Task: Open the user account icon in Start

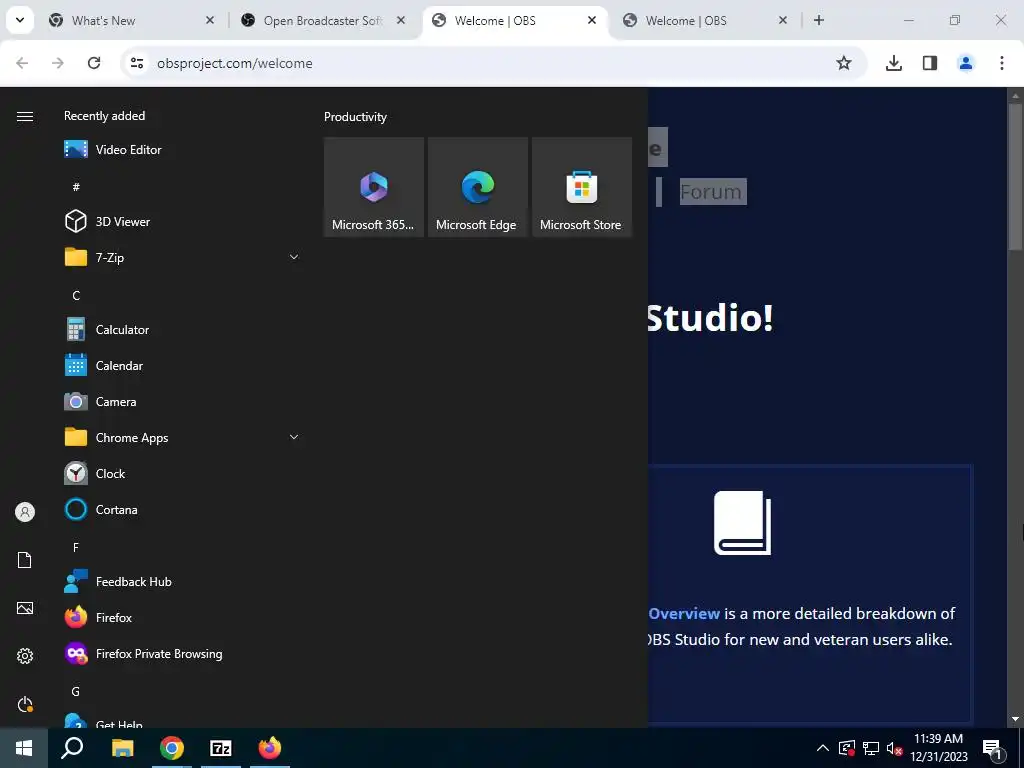Action: pos(25,512)
